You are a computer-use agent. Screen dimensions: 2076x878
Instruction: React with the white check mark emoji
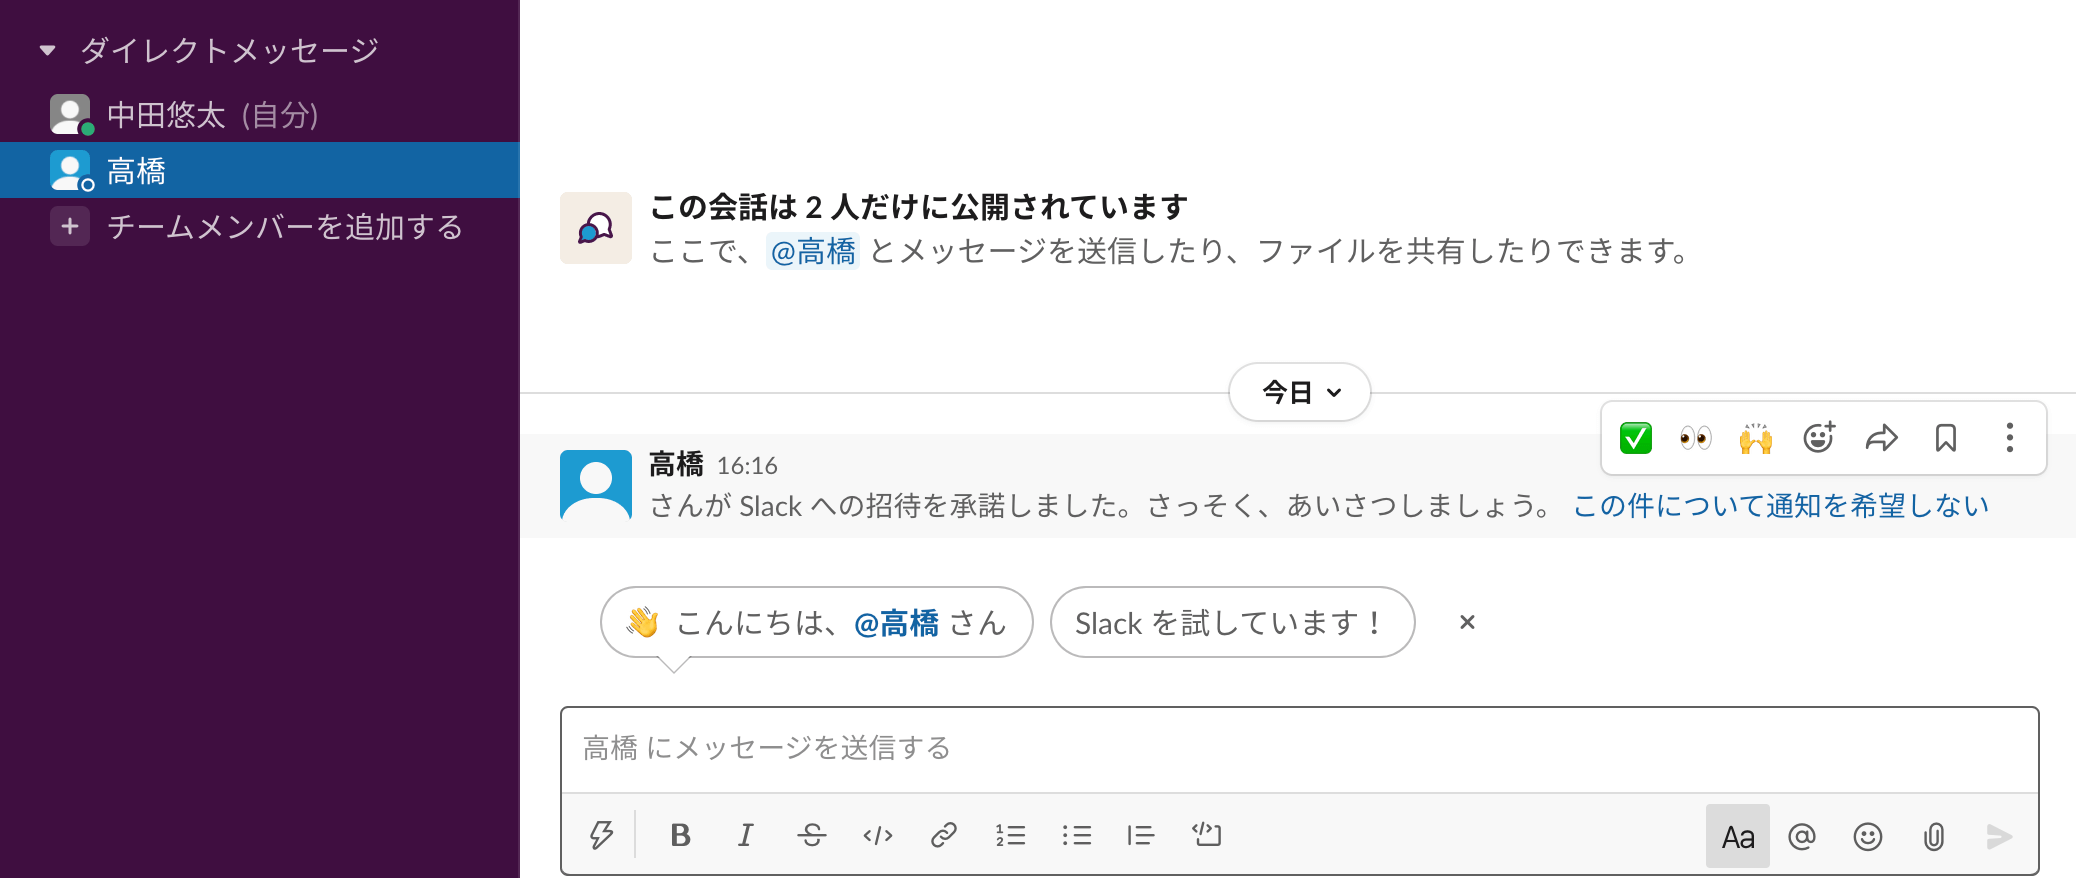click(x=1634, y=437)
